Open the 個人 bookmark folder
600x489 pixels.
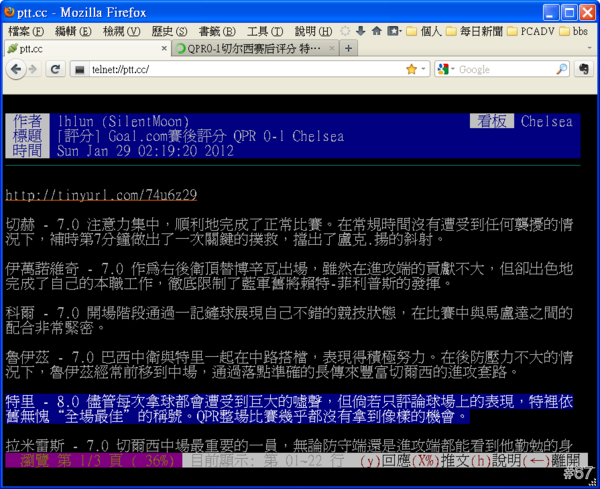(x=424, y=31)
